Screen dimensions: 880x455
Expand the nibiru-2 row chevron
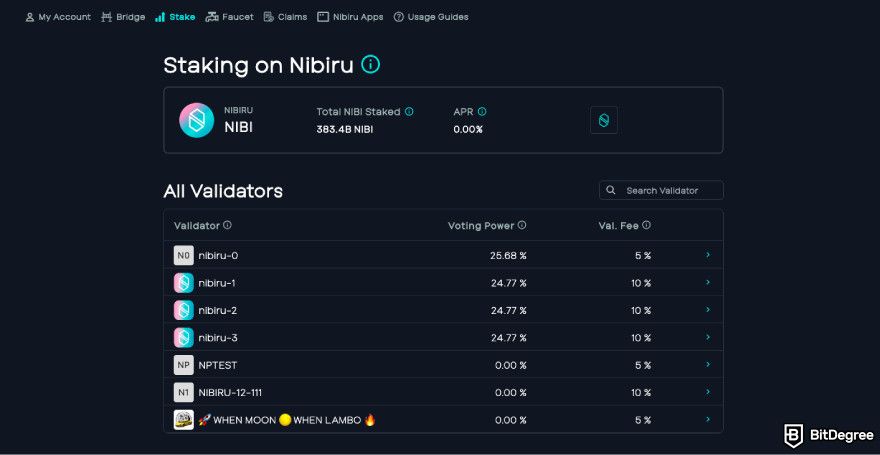click(x=708, y=310)
